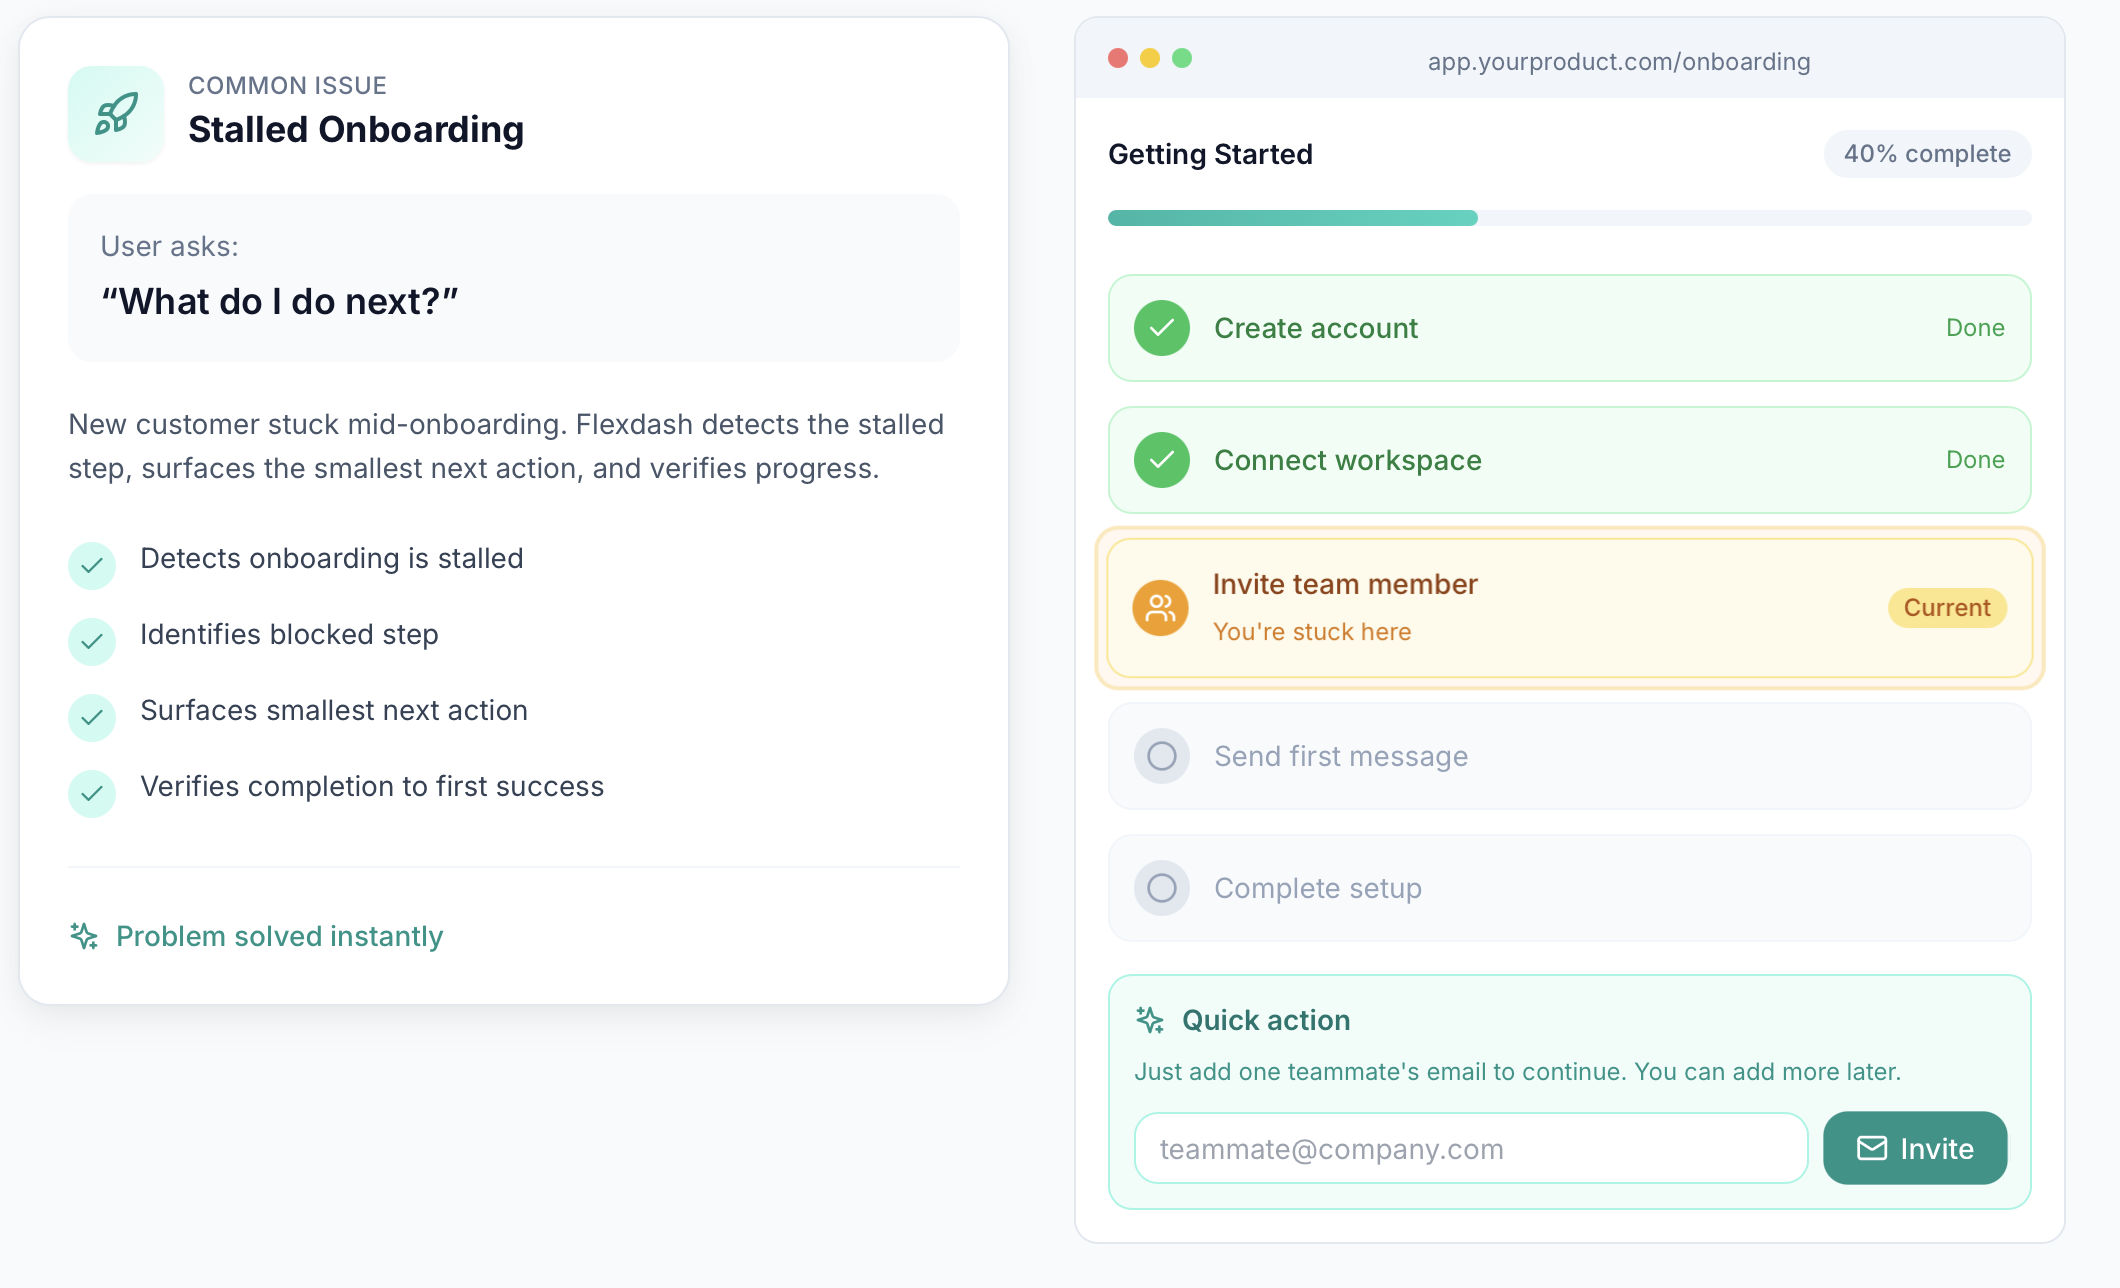
Task: Click the Problem solved instantly link
Action: [x=279, y=936]
